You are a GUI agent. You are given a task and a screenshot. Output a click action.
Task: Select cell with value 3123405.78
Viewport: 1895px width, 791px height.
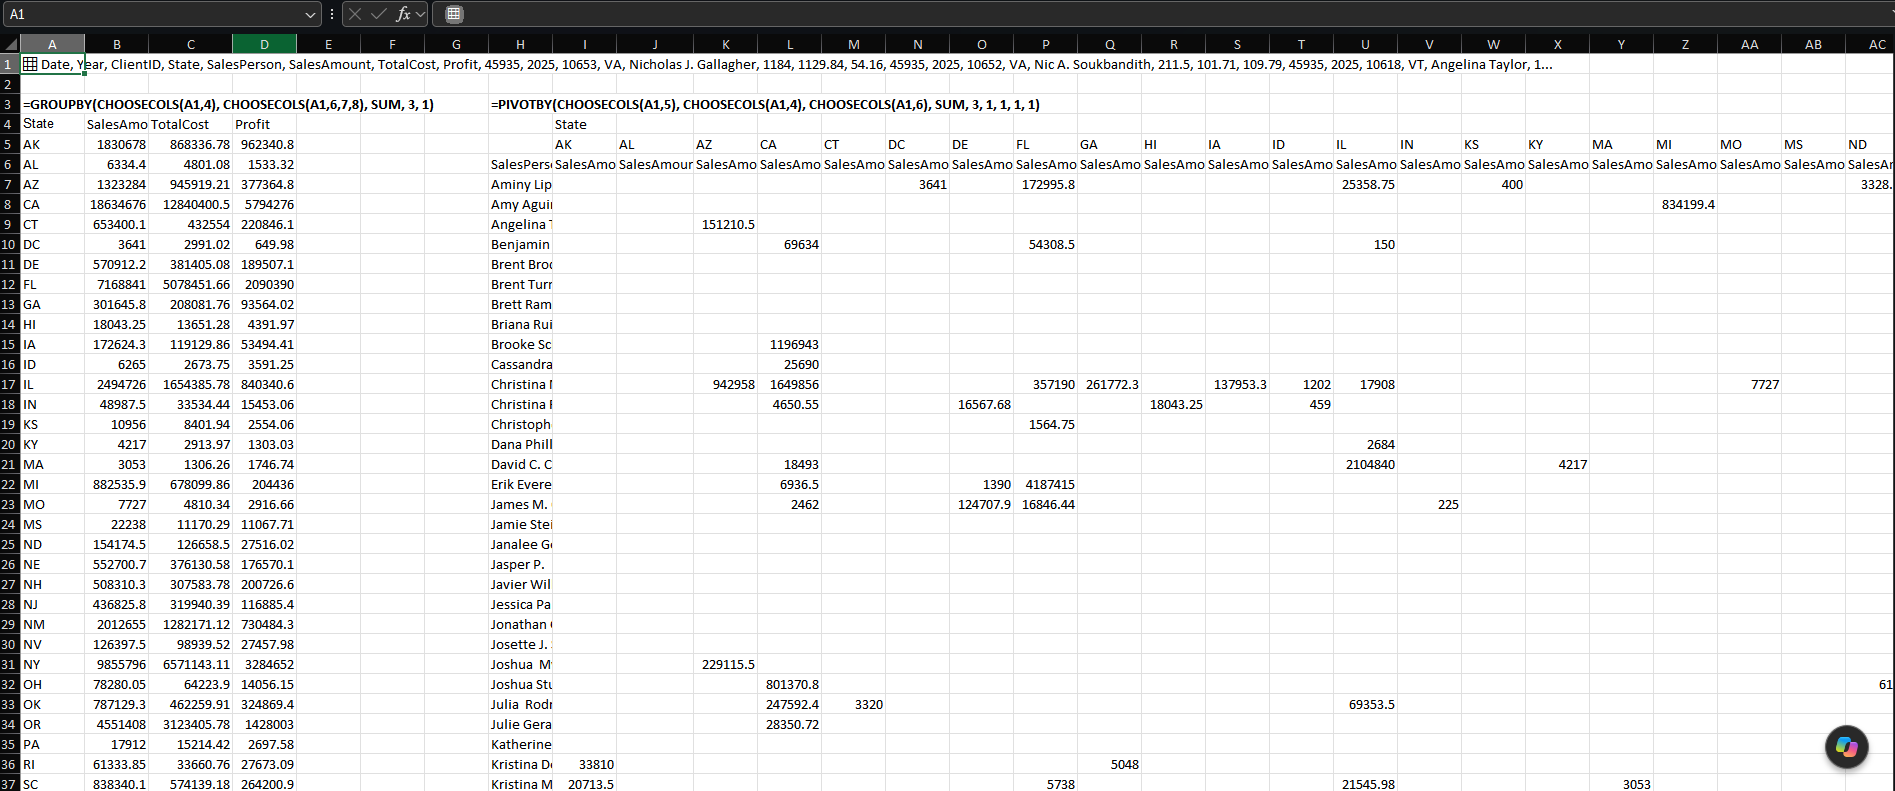pyautogui.click(x=190, y=724)
